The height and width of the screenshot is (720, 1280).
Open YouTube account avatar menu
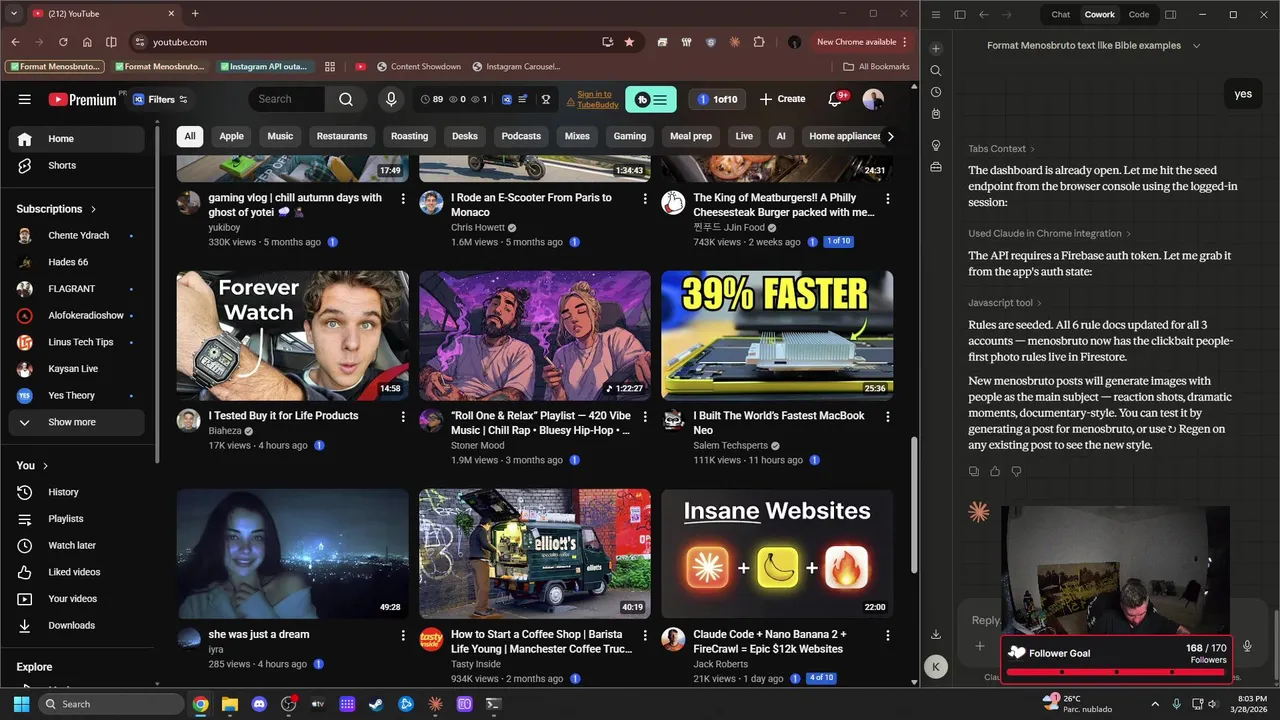coord(873,99)
